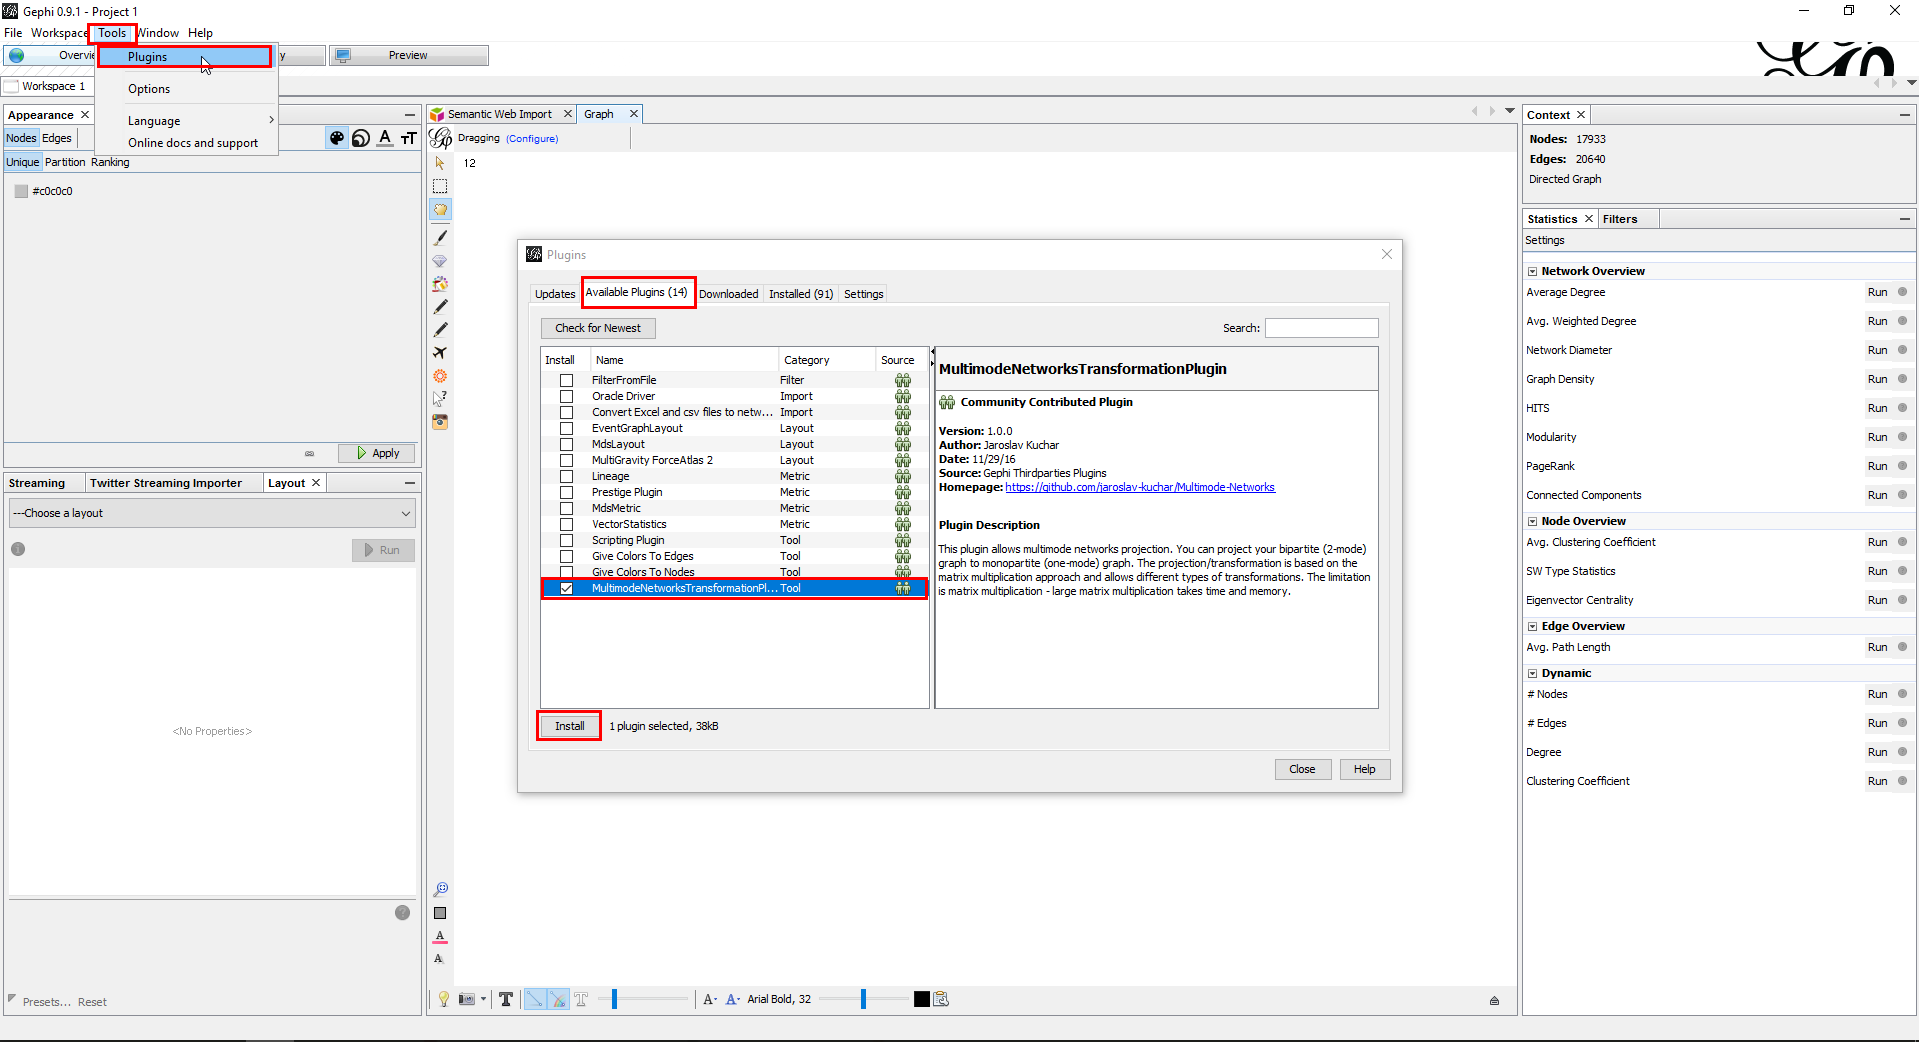Collapse the Node Overview section

point(1532,521)
